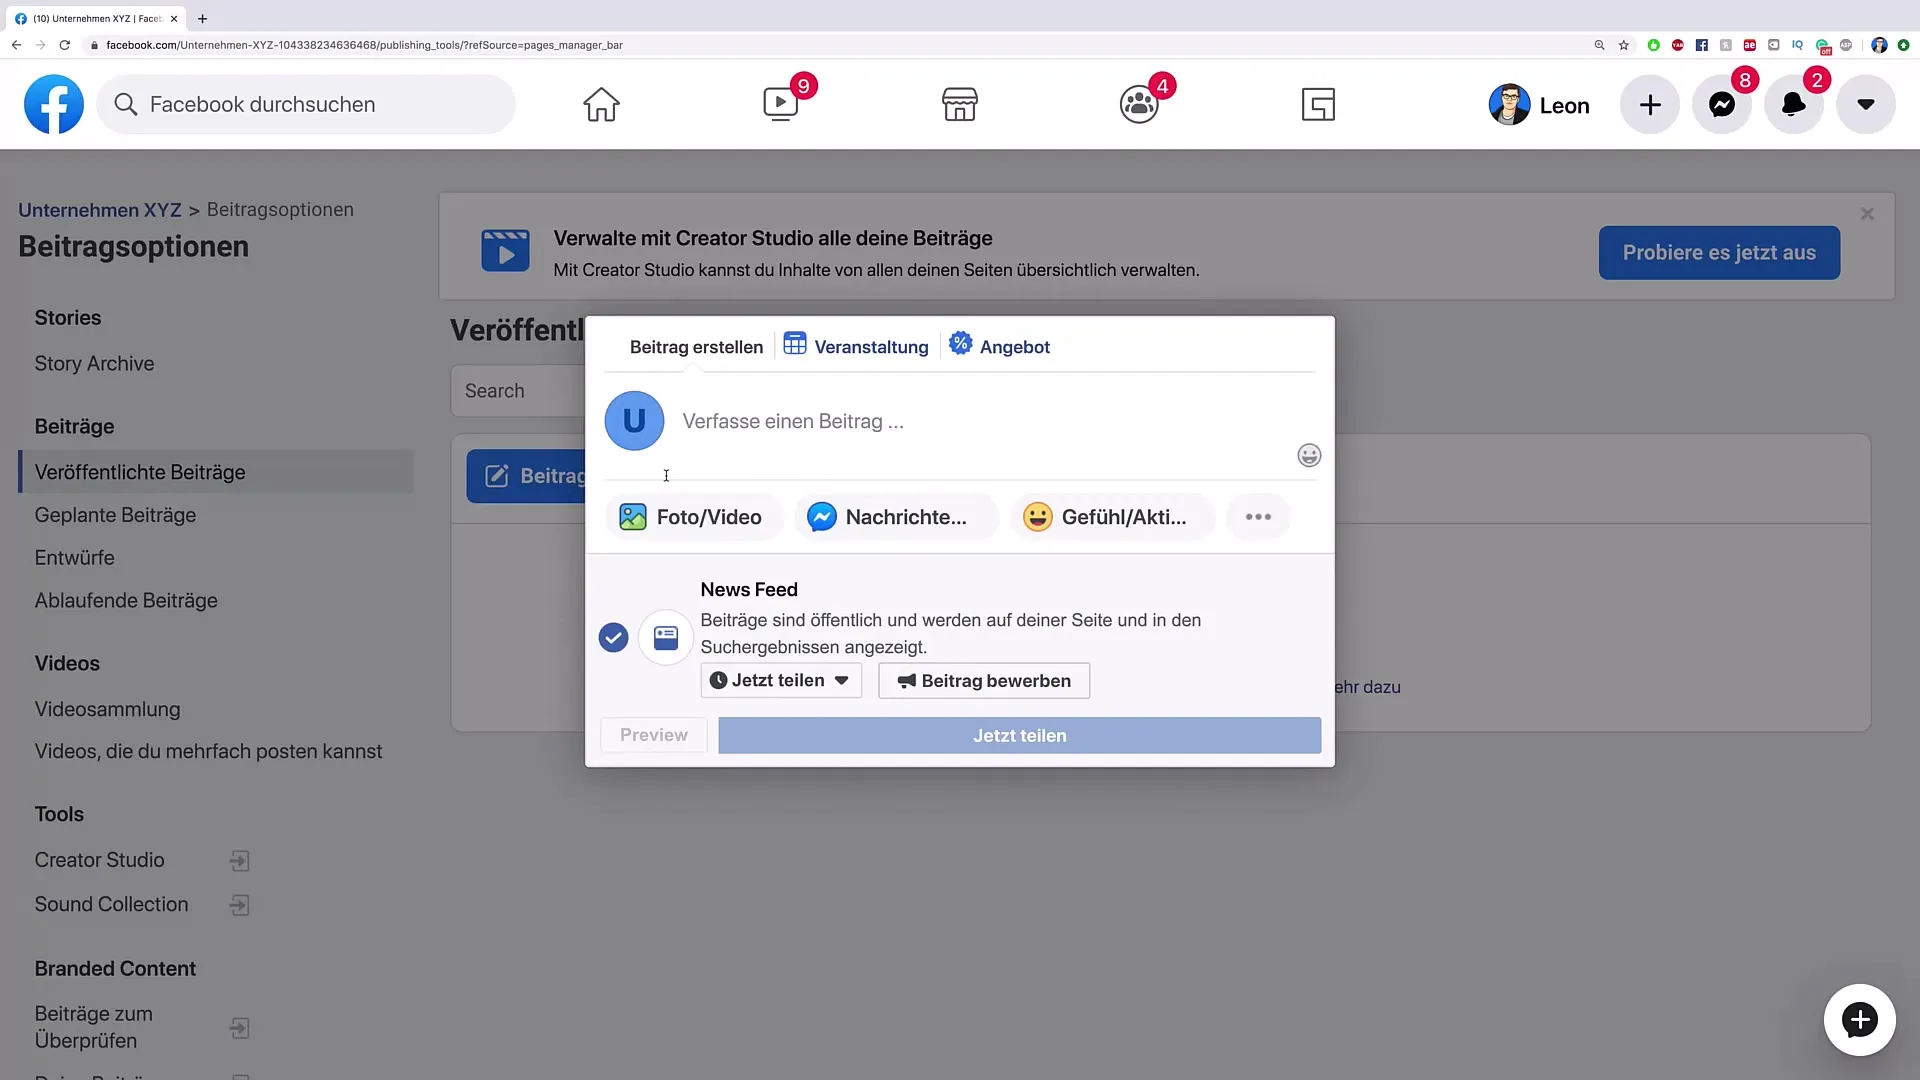The width and height of the screenshot is (1920, 1080).
Task: Open the Marketplace icon
Action: pos(960,104)
